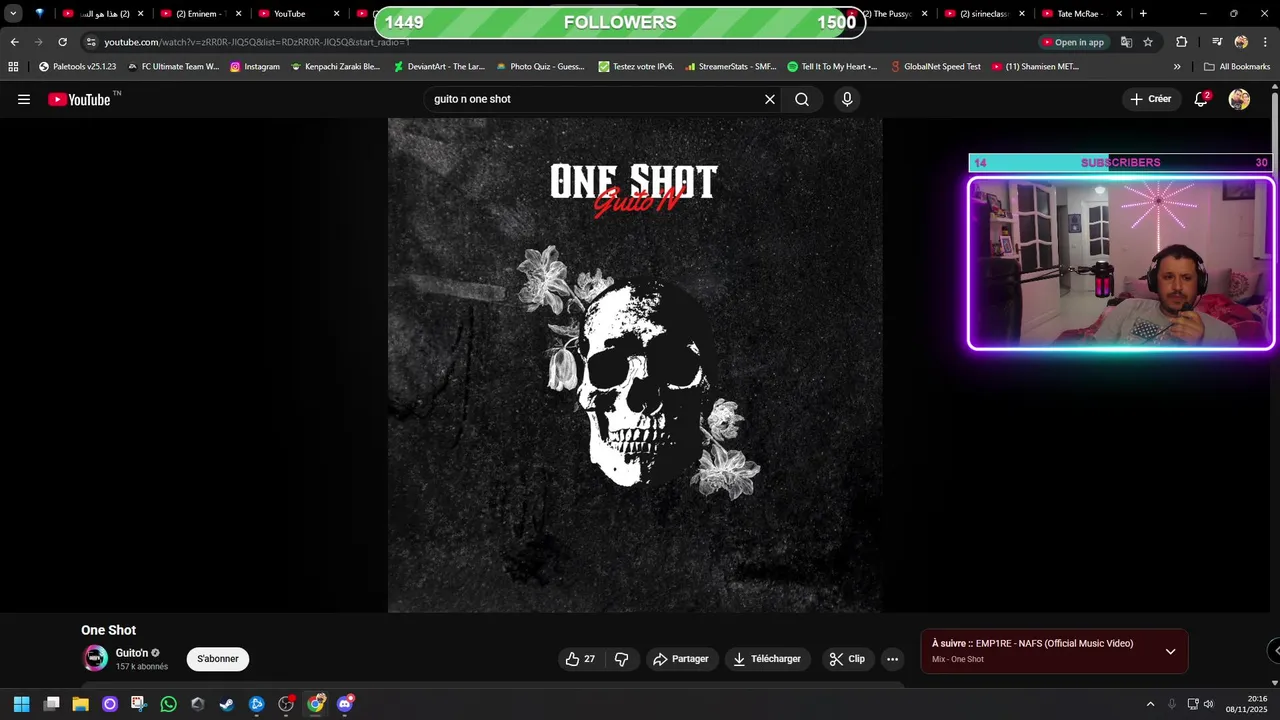
Task: Open the Testez votre IPv6 bookmark
Action: [636, 67]
